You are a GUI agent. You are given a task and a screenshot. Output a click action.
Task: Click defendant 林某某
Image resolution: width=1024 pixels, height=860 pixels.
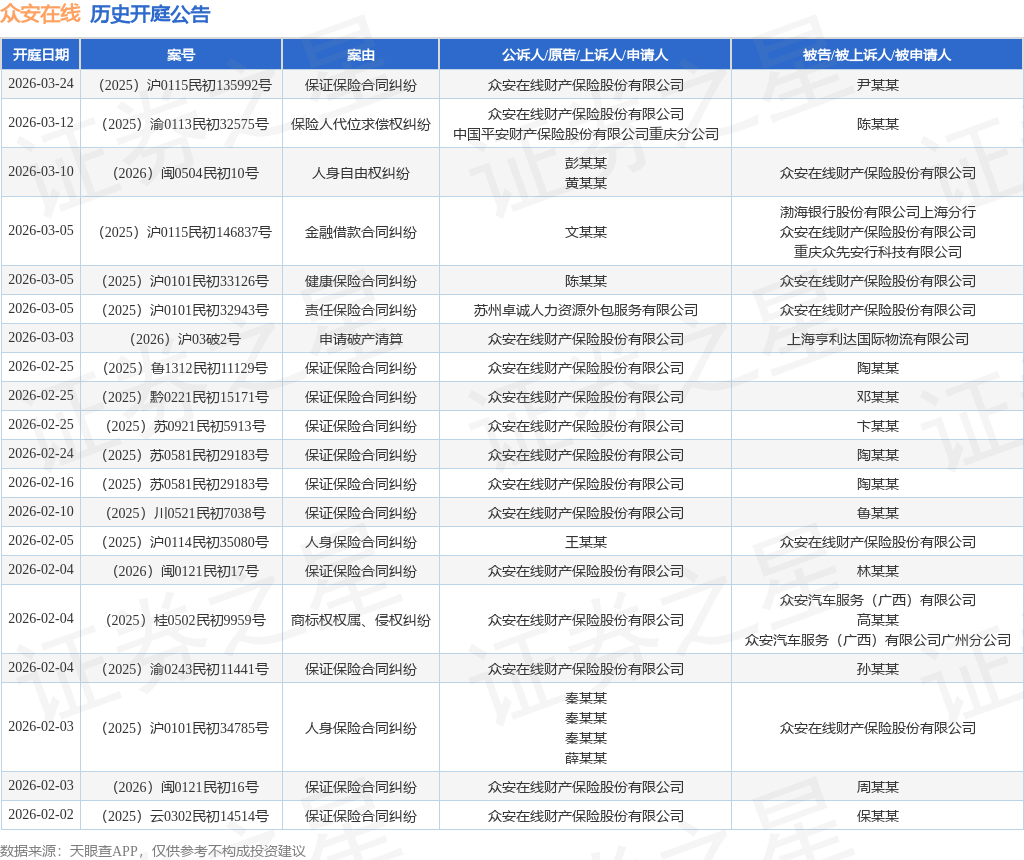click(878, 571)
